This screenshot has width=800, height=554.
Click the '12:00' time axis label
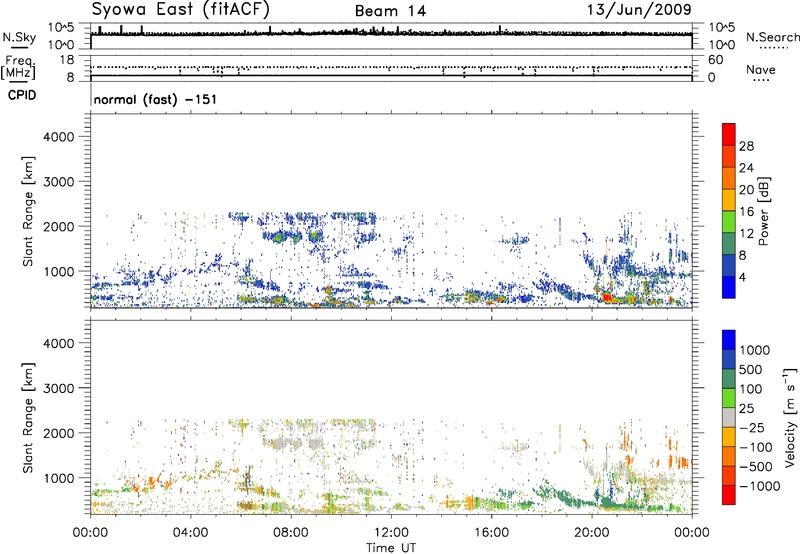[391, 533]
